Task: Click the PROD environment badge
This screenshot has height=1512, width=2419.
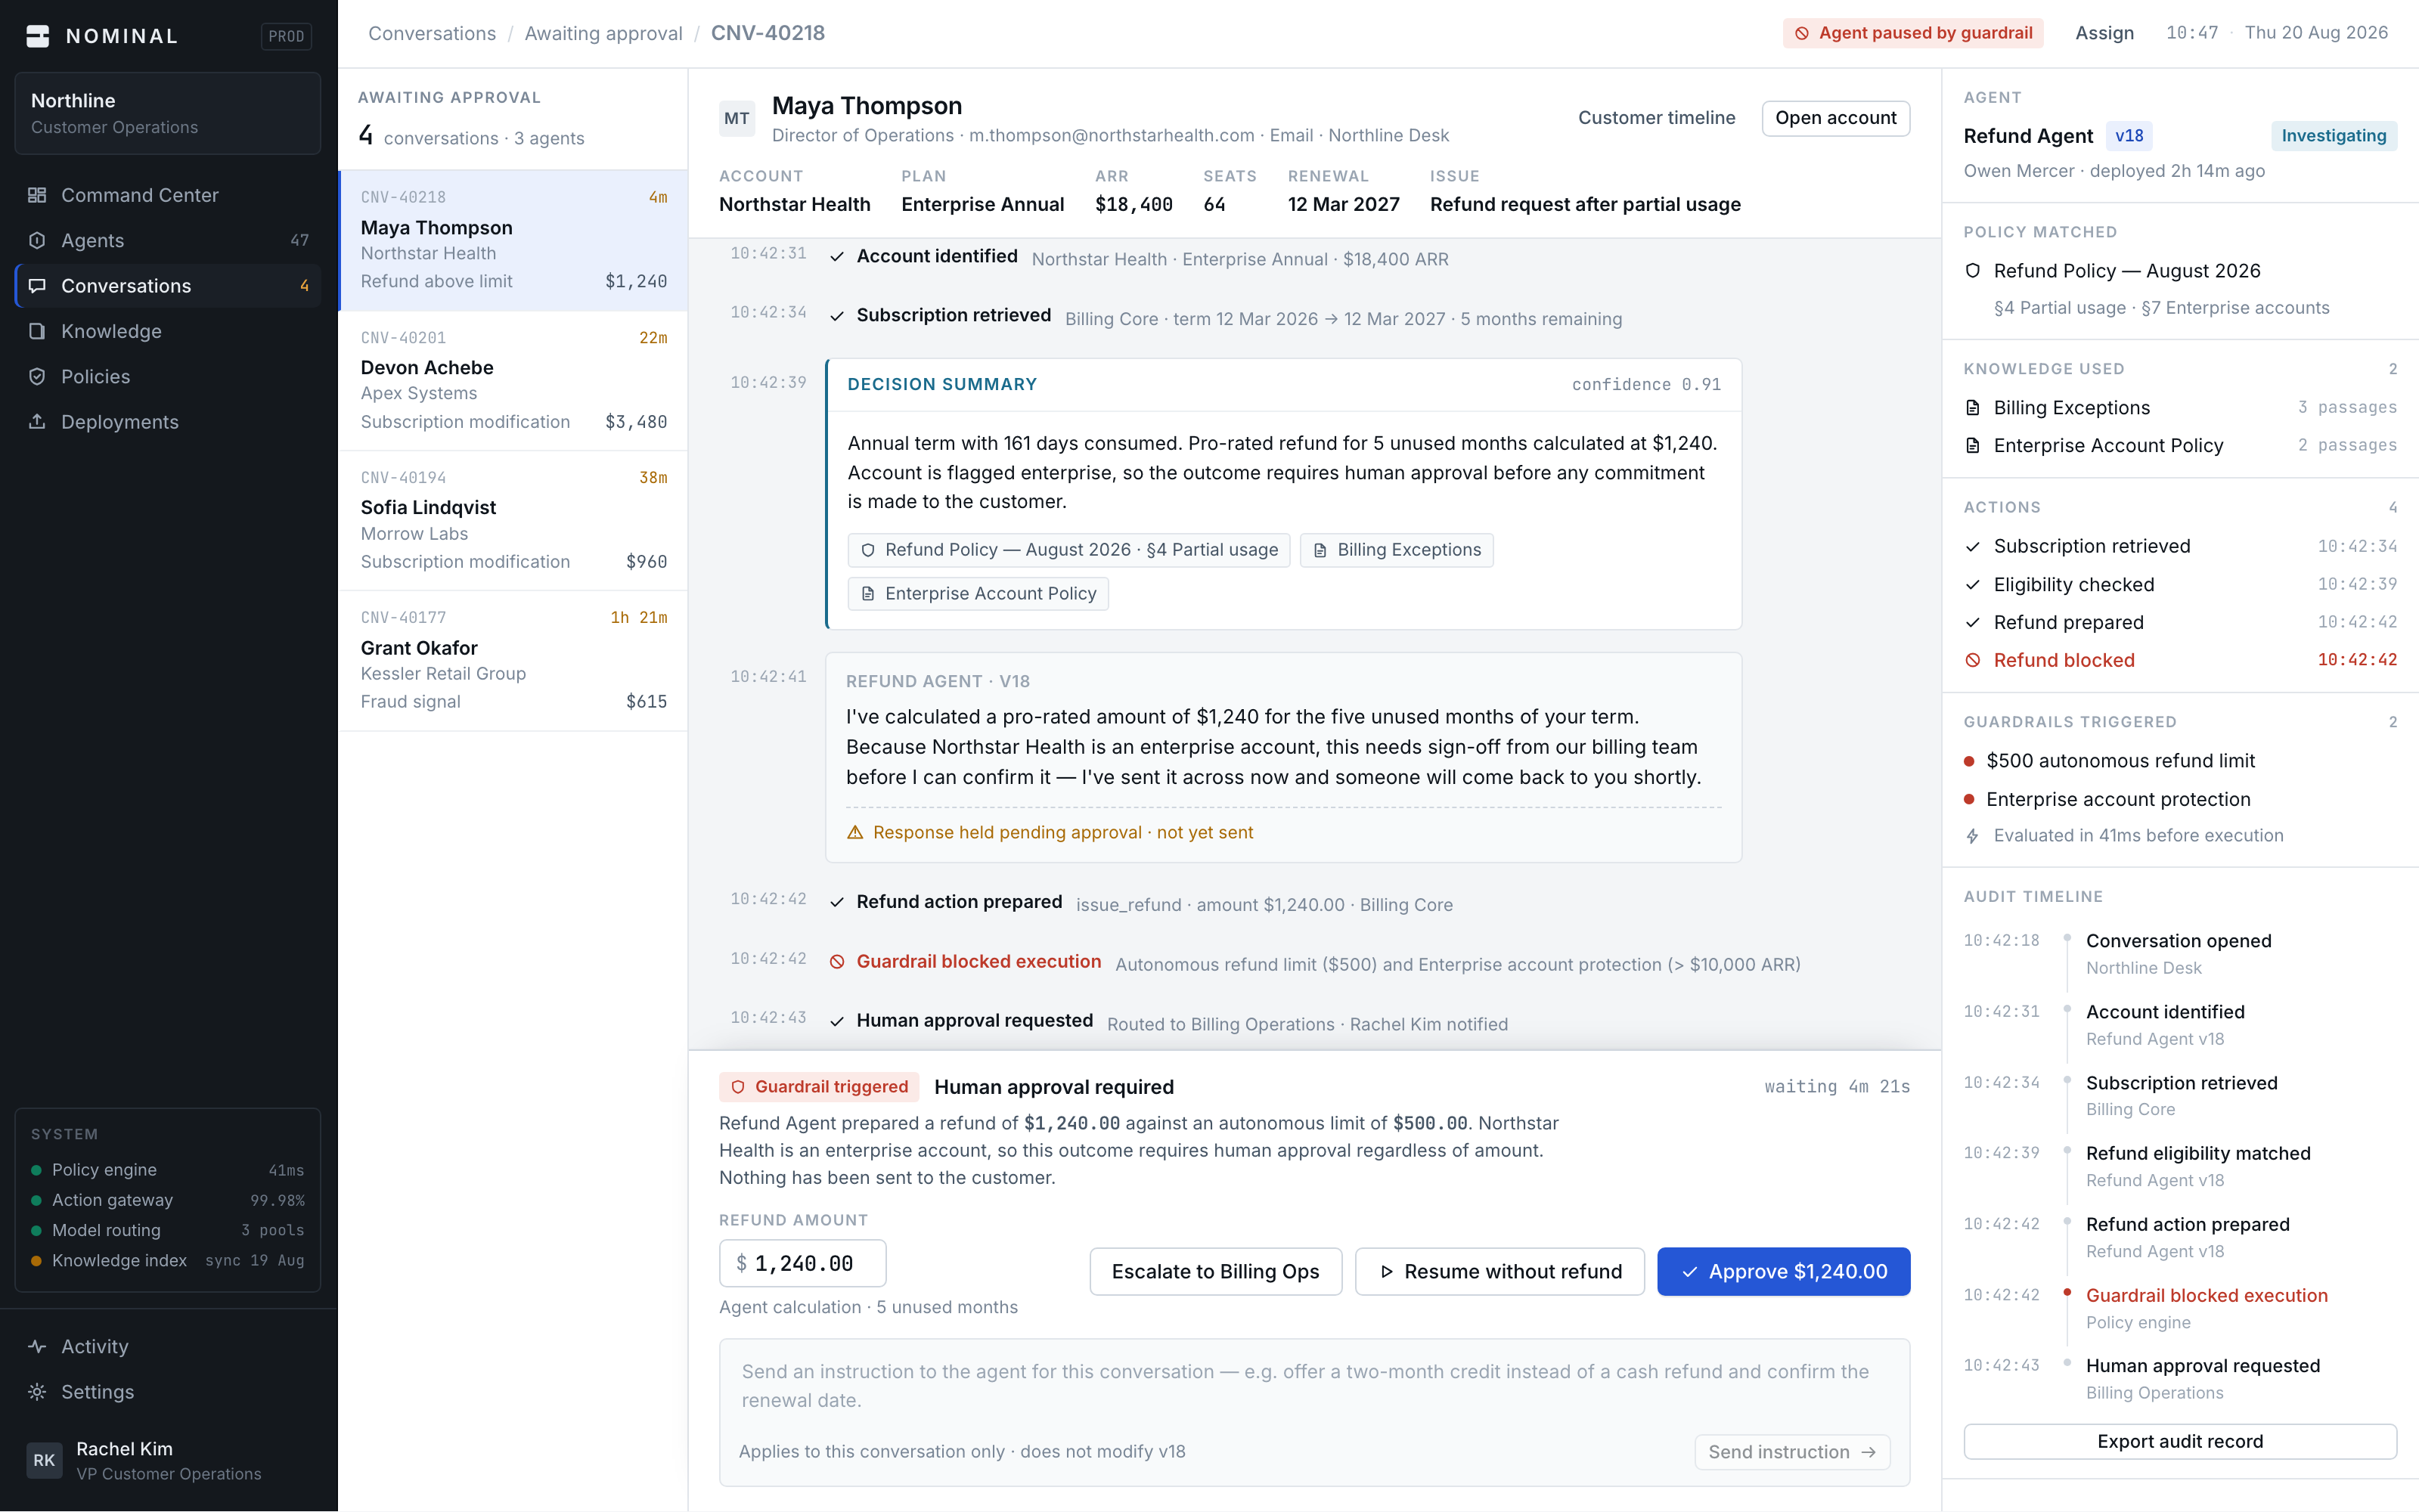Action: [x=286, y=36]
